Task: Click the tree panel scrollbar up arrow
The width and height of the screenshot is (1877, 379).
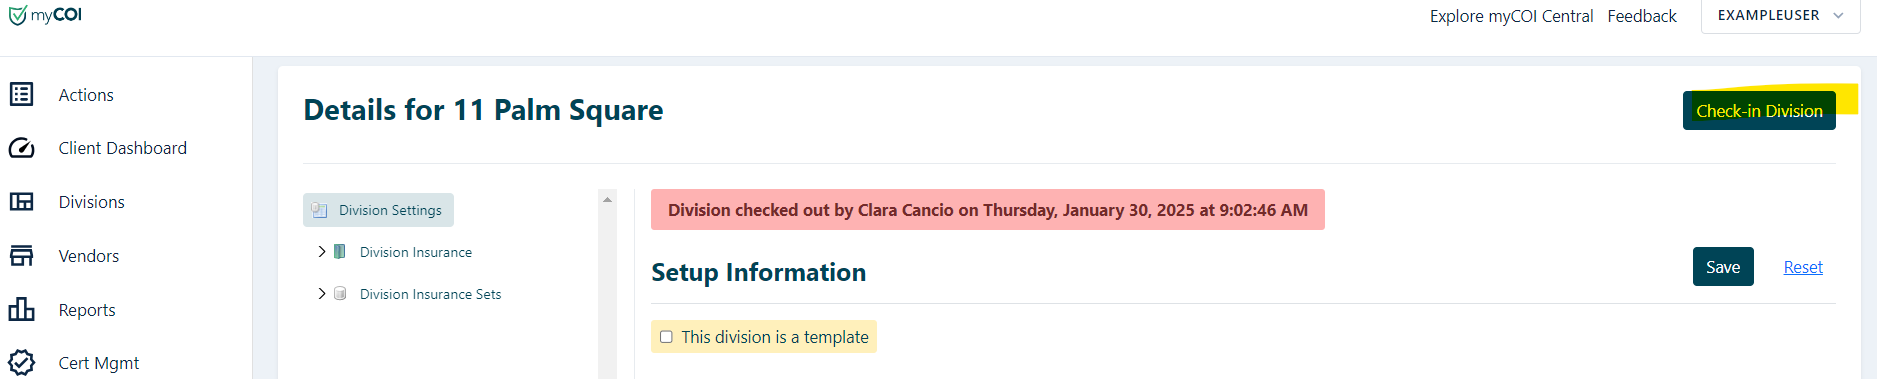Action: pyautogui.click(x=607, y=199)
